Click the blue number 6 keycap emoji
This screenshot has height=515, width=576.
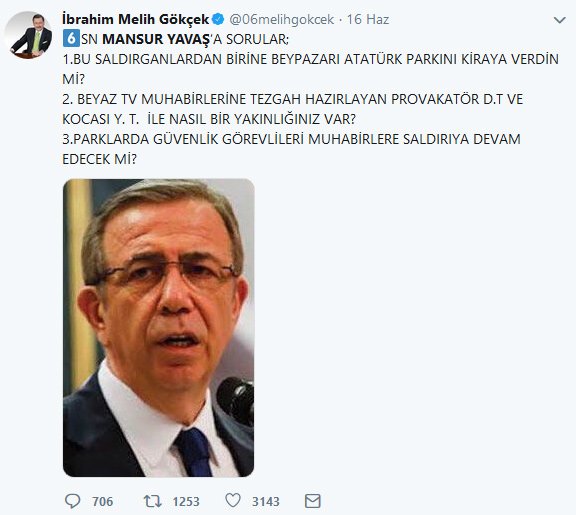coord(71,39)
